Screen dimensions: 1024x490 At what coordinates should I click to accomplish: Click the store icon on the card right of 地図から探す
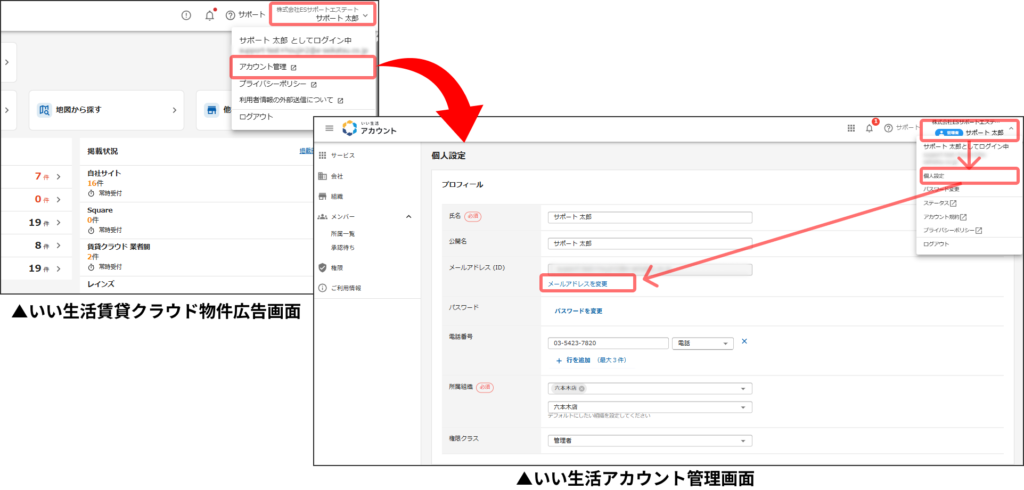[x=211, y=110]
